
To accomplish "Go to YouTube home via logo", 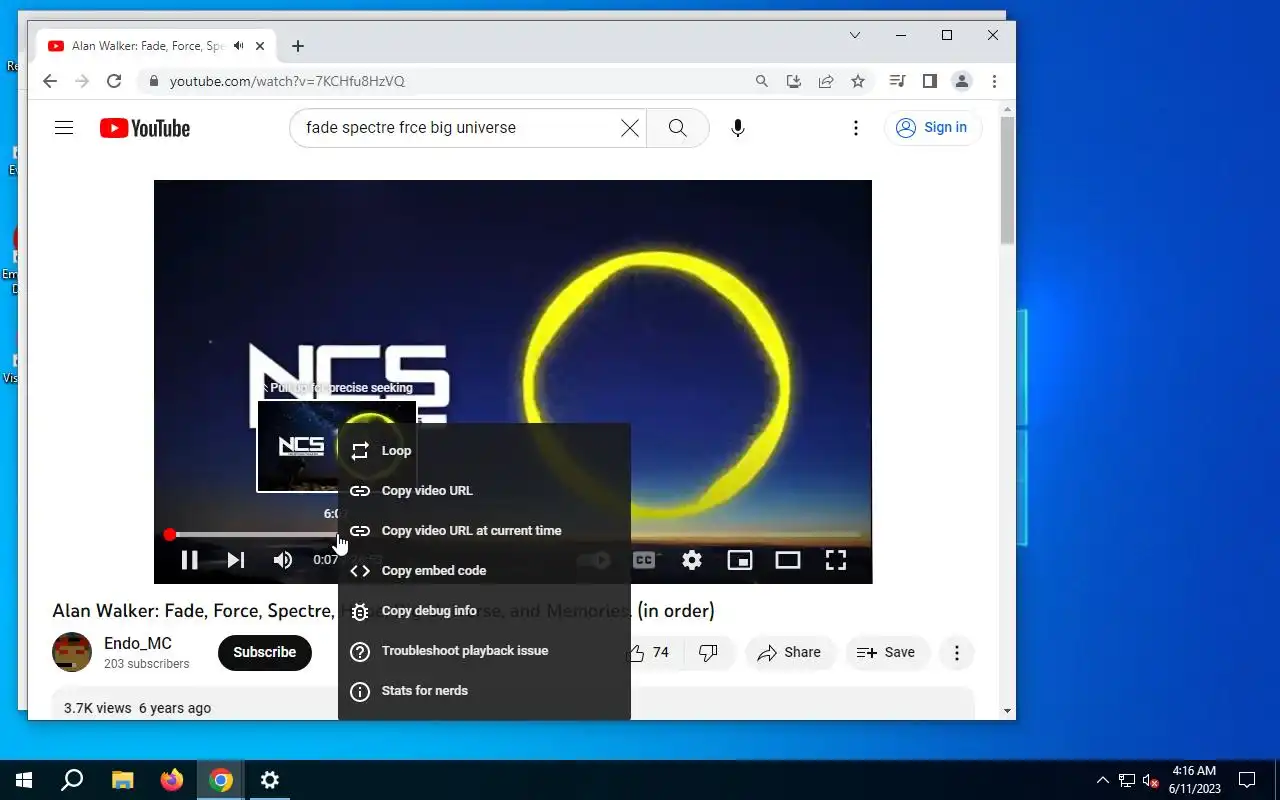I will coord(145,128).
